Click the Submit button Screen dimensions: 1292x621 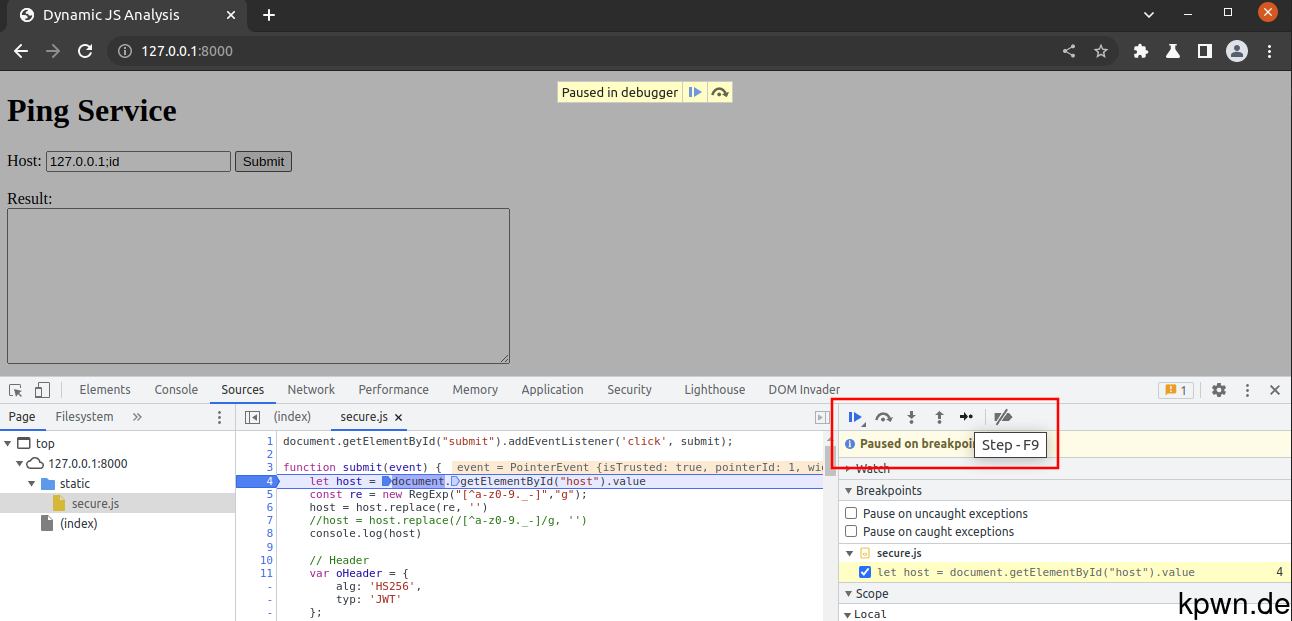point(263,161)
